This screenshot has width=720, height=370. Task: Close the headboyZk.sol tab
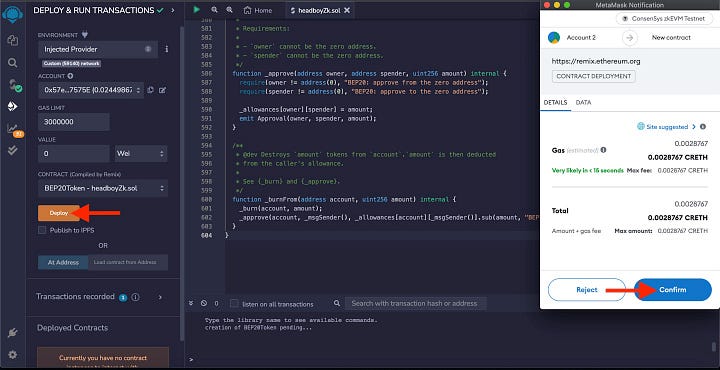[x=347, y=10]
